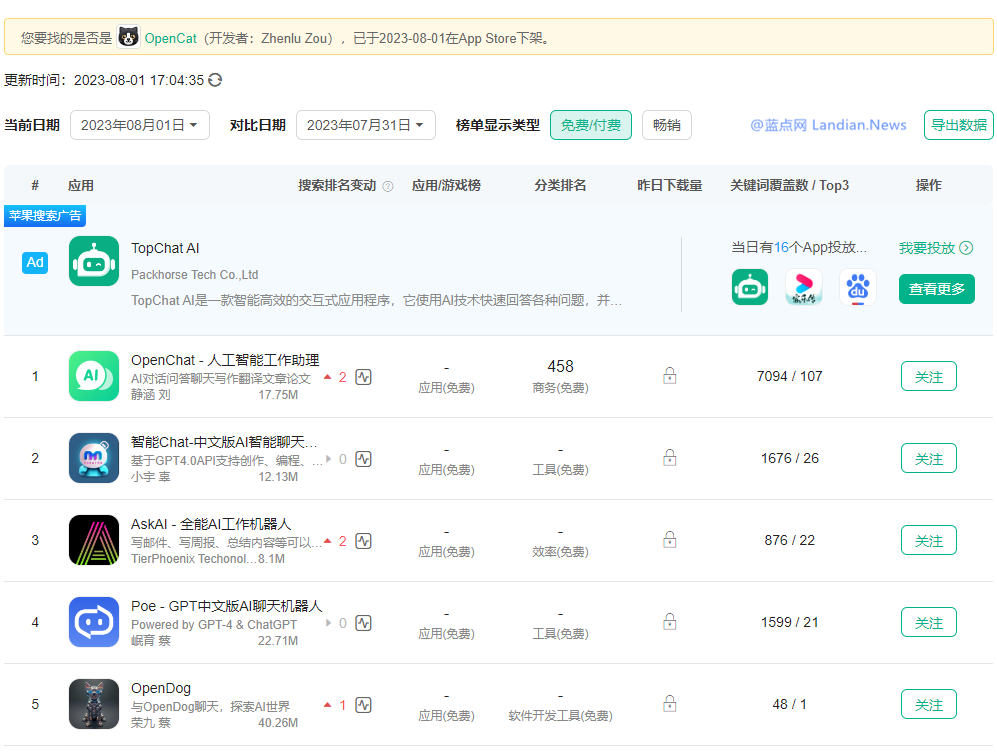Click 关注 button for OpenChat

(x=928, y=376)
